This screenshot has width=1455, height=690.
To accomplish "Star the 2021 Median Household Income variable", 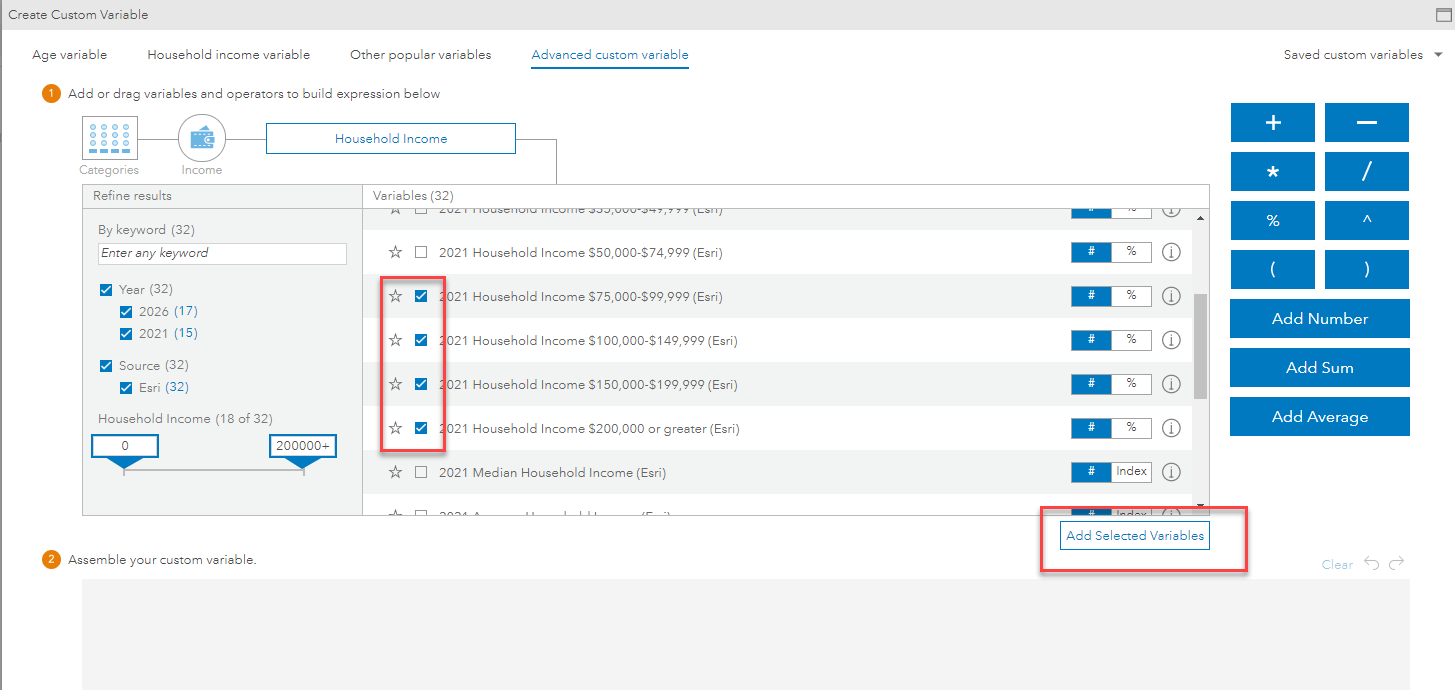I will tap(394, 471).
